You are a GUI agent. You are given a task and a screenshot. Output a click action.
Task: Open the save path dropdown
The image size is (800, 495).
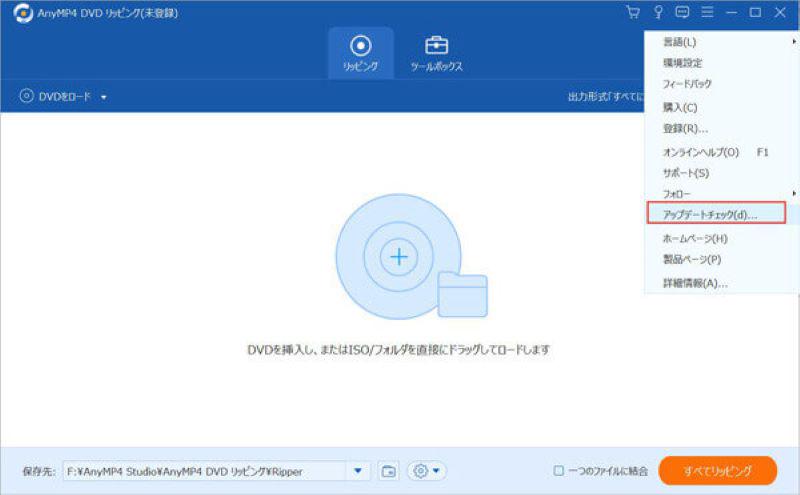coord(358,471)
